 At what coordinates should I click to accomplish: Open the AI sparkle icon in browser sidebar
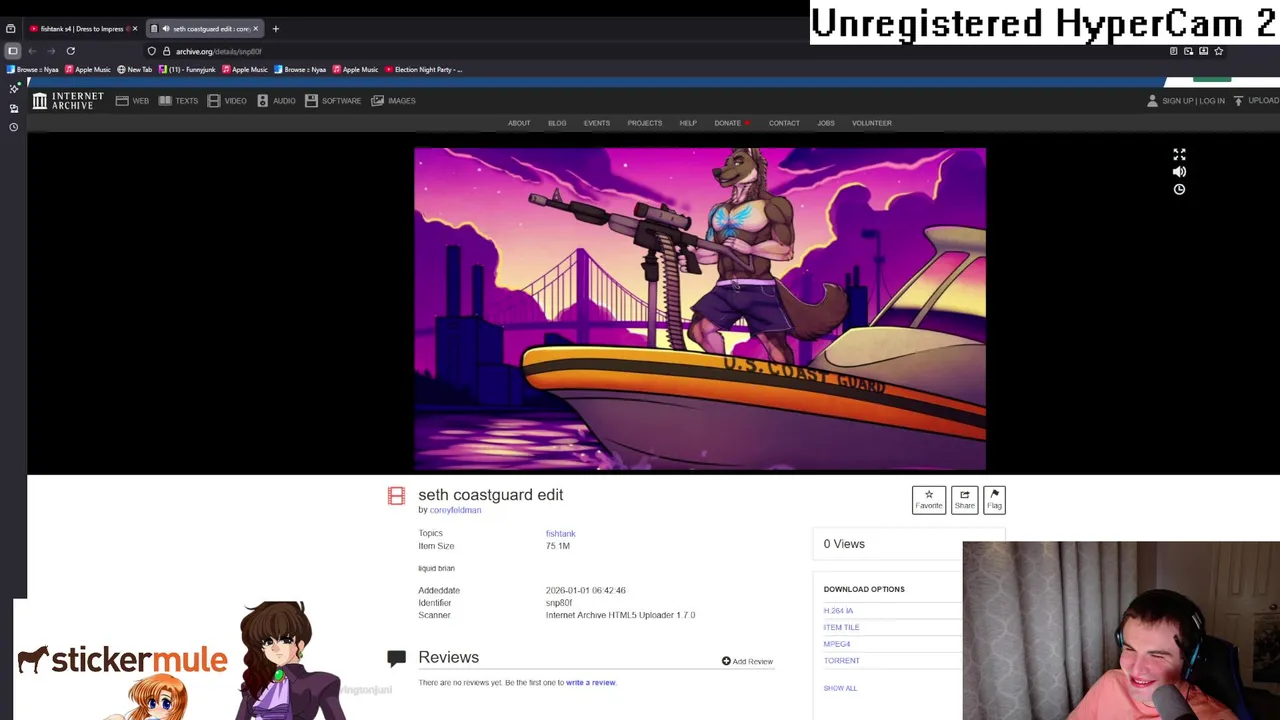[x=14, y=89]
